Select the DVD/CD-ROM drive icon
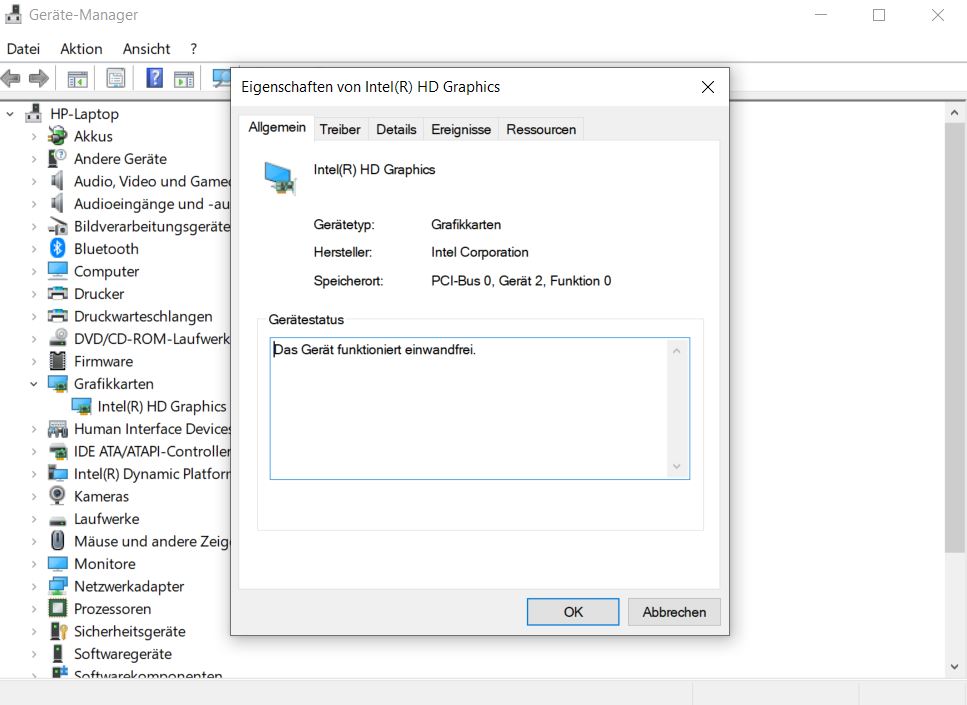The image size is (967, 705). pos(57,339)
